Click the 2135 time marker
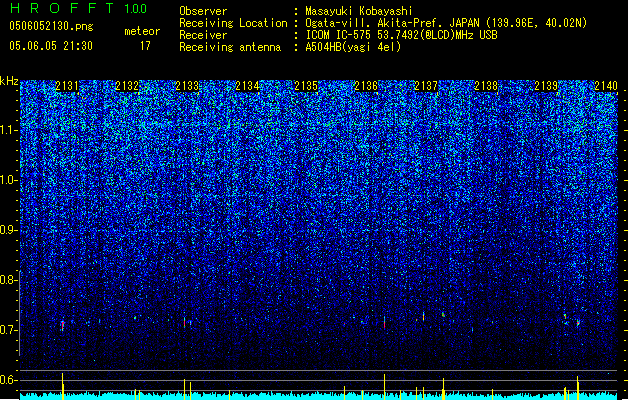 (x=306, y=86)
